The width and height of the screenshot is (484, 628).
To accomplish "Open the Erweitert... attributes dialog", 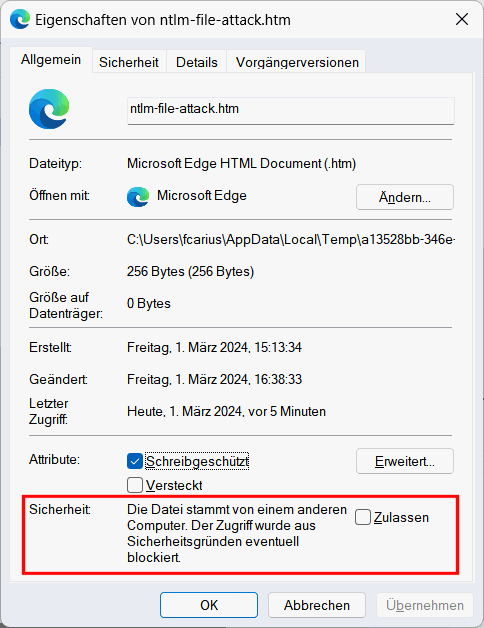I will [405, 461].
